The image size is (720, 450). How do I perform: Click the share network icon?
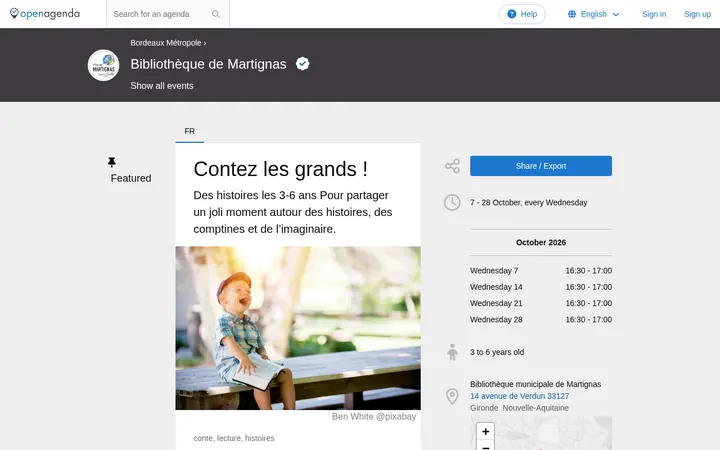click(452, 166)
